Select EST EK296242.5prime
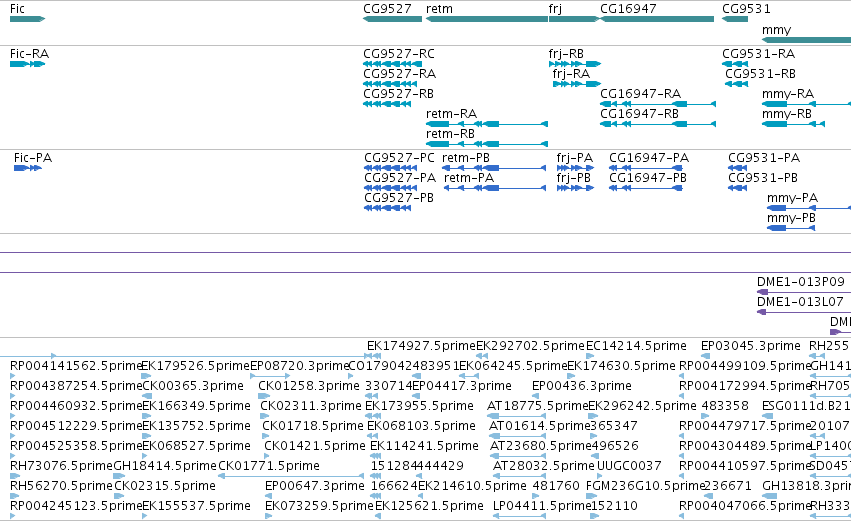851x521 pixels. pyautogui.click(x=642, y=406)
